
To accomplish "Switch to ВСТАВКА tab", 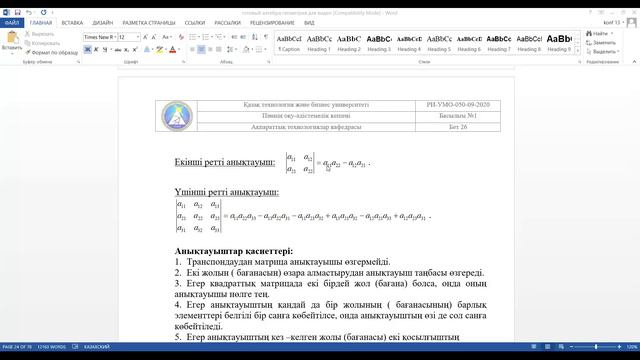I will point(72,23).
